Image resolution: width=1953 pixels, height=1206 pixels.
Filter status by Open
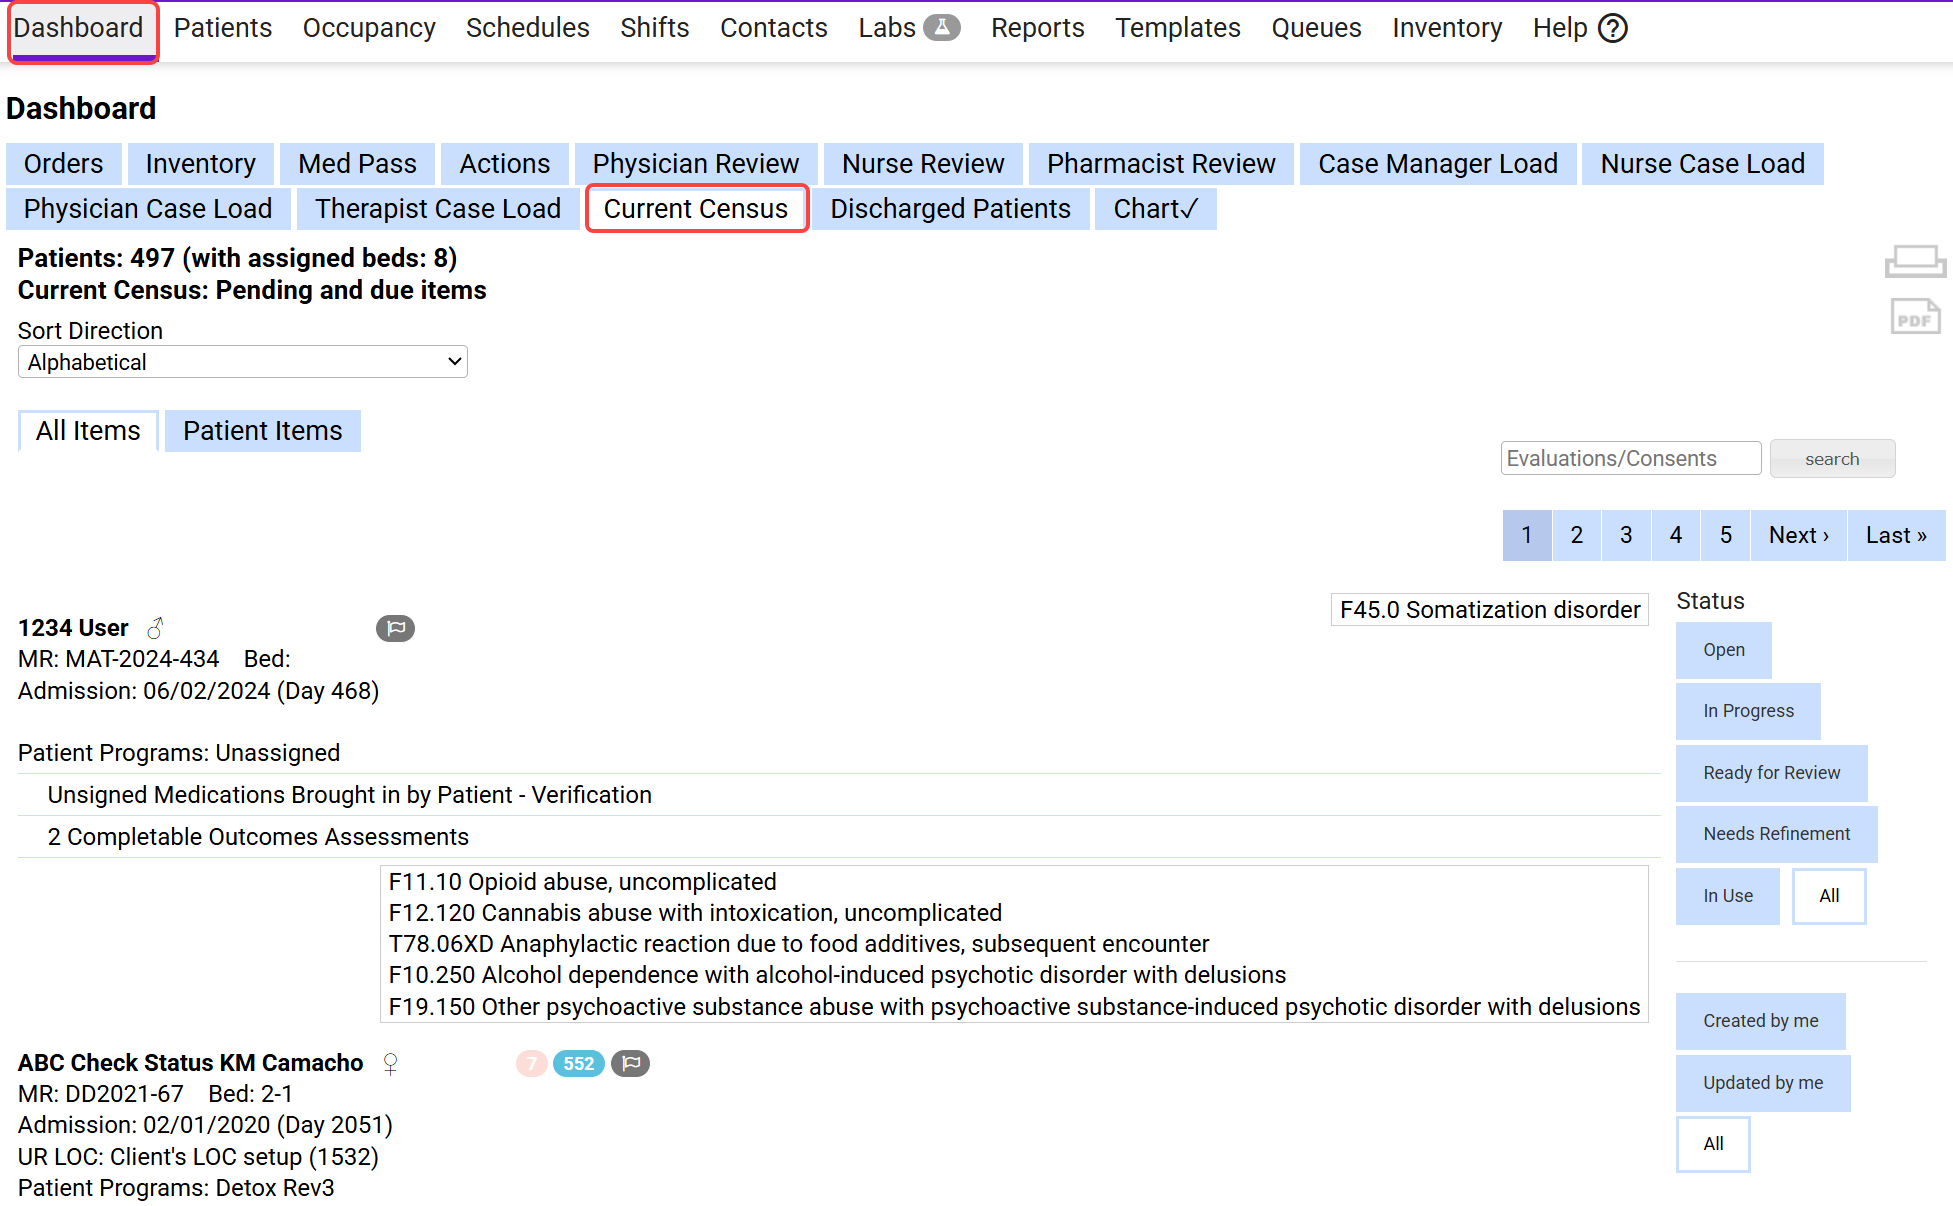(1723, 650)
